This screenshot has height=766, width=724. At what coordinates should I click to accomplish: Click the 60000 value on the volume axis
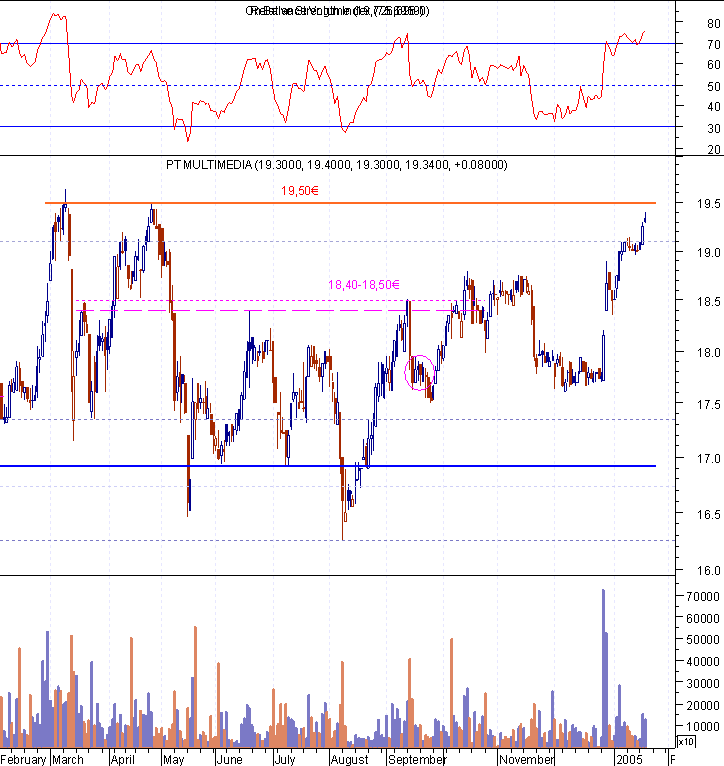tap(703, 618)
